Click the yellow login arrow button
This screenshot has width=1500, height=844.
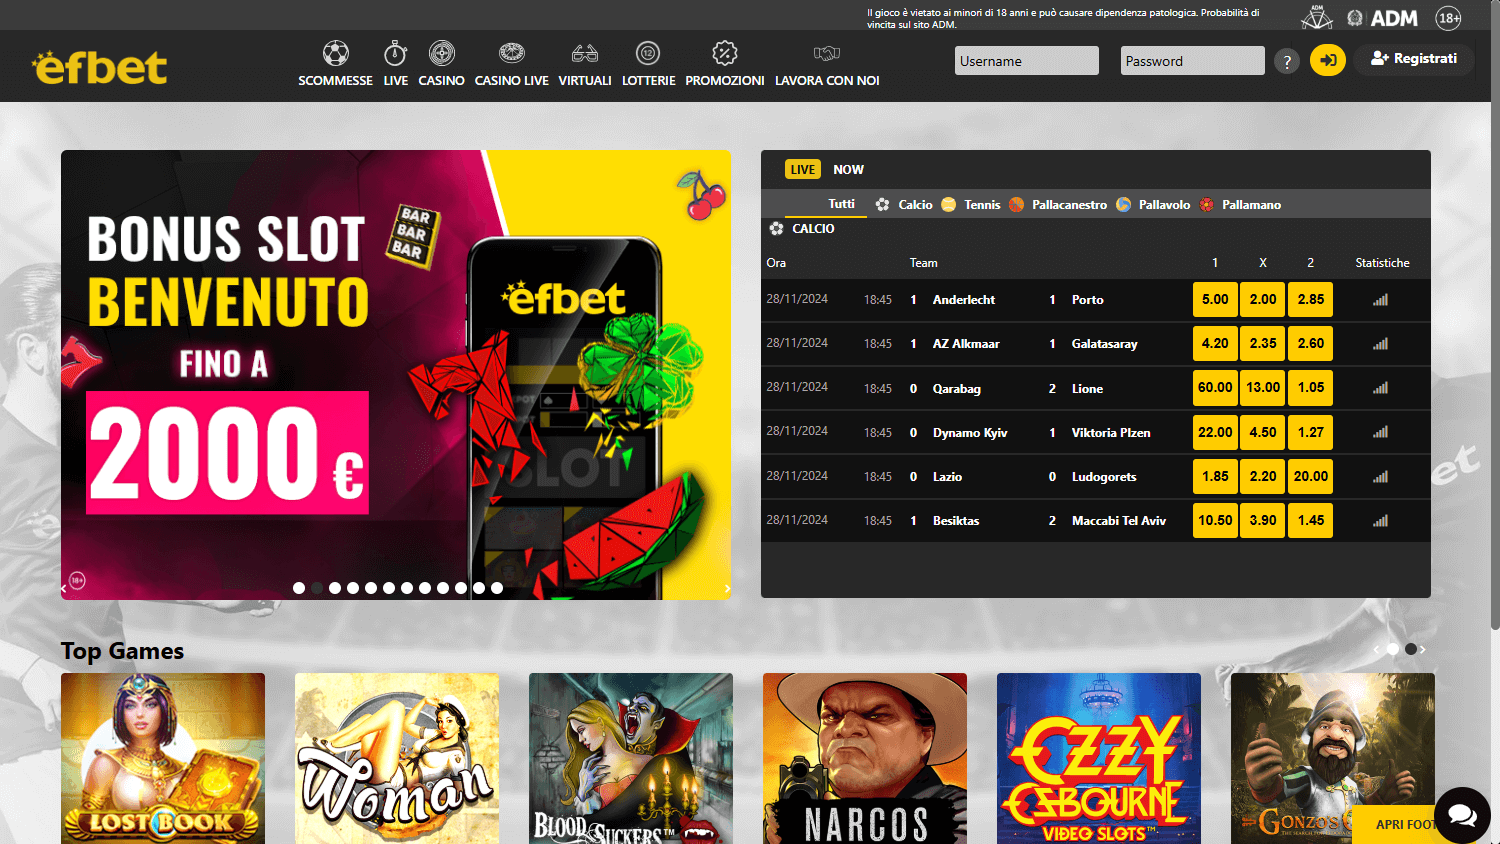(x=1328, y=60)
